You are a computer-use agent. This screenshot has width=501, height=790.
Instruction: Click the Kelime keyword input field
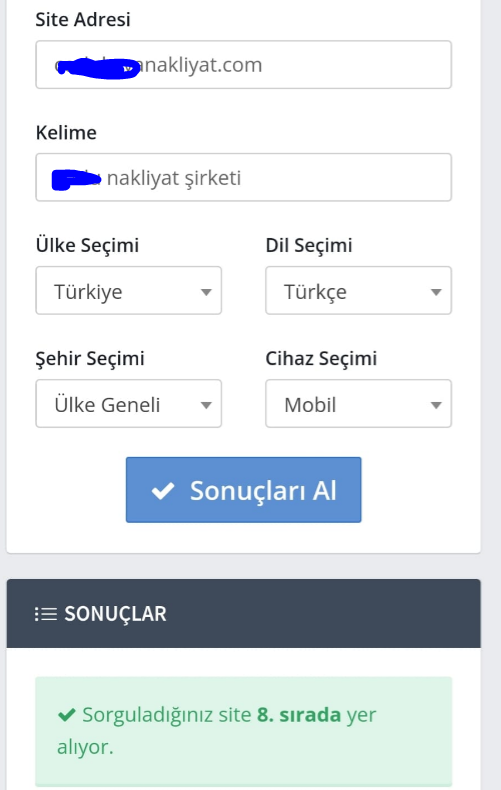[243, 177]
